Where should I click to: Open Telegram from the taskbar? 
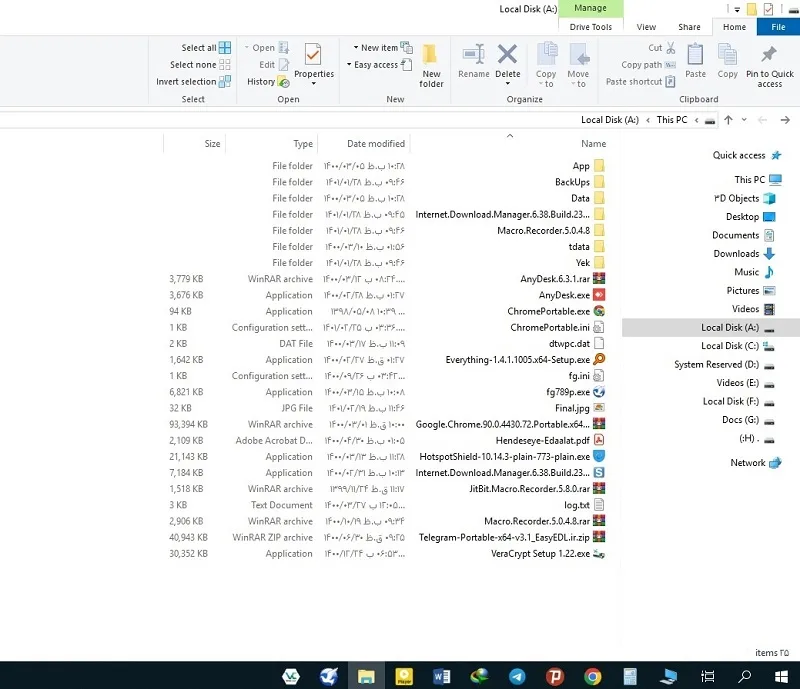517,677
